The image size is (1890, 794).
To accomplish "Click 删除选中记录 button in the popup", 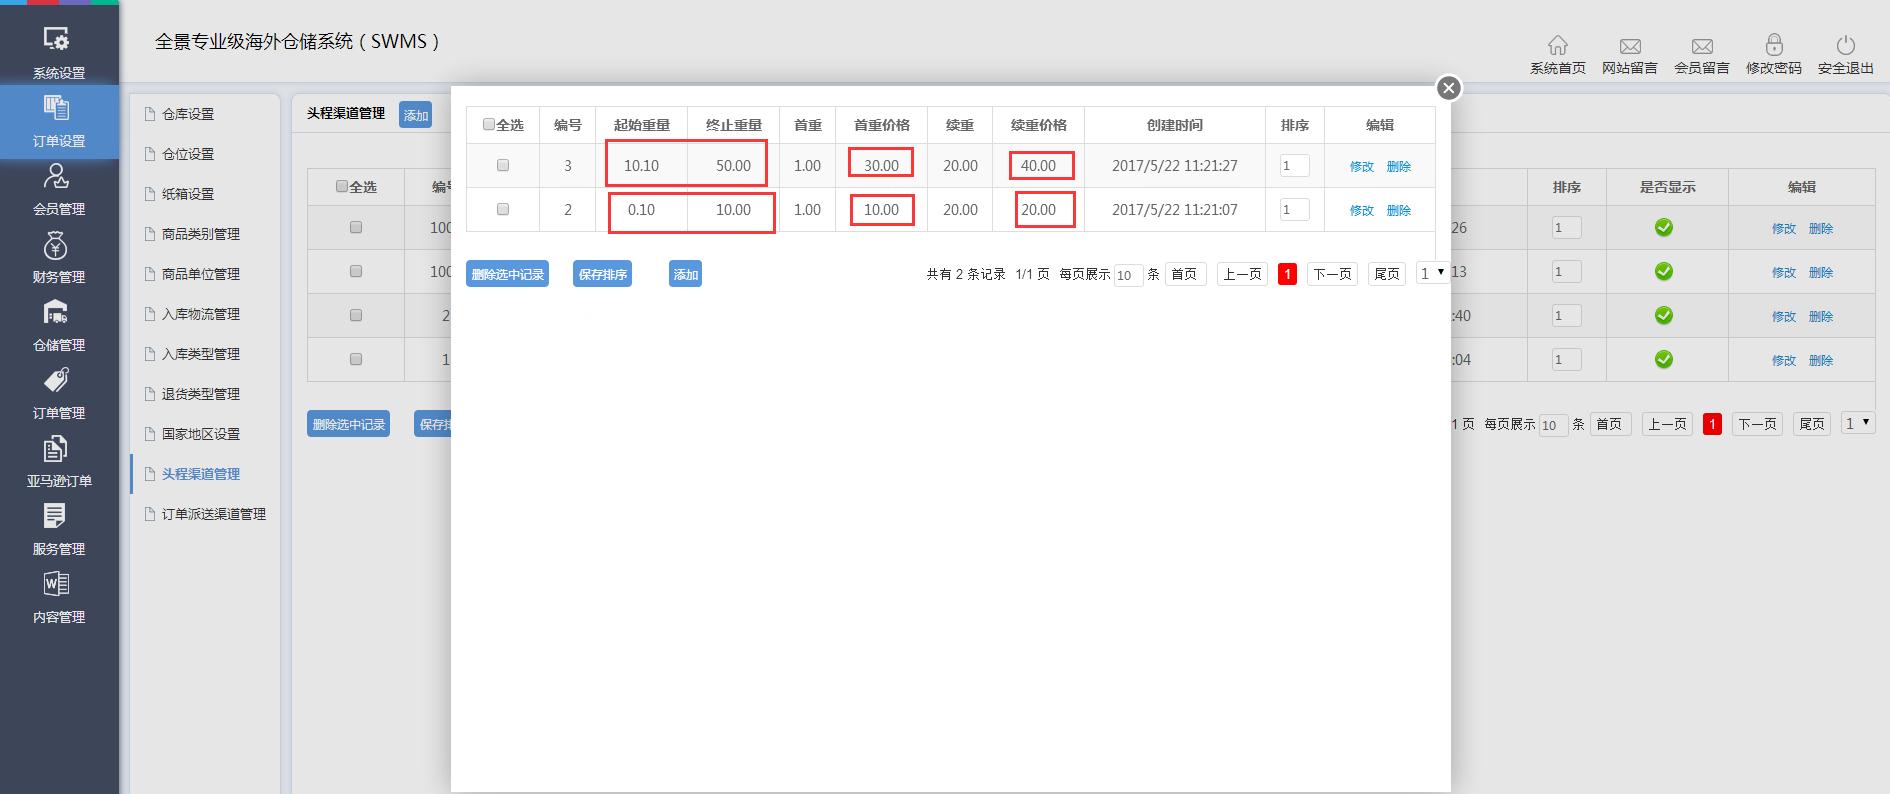I will point(507,274).
